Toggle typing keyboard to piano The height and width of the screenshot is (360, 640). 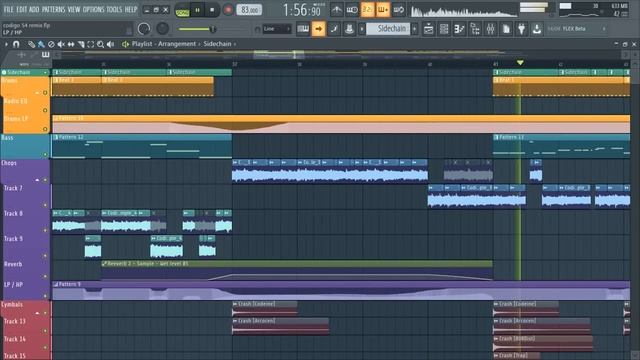(303, 29)
